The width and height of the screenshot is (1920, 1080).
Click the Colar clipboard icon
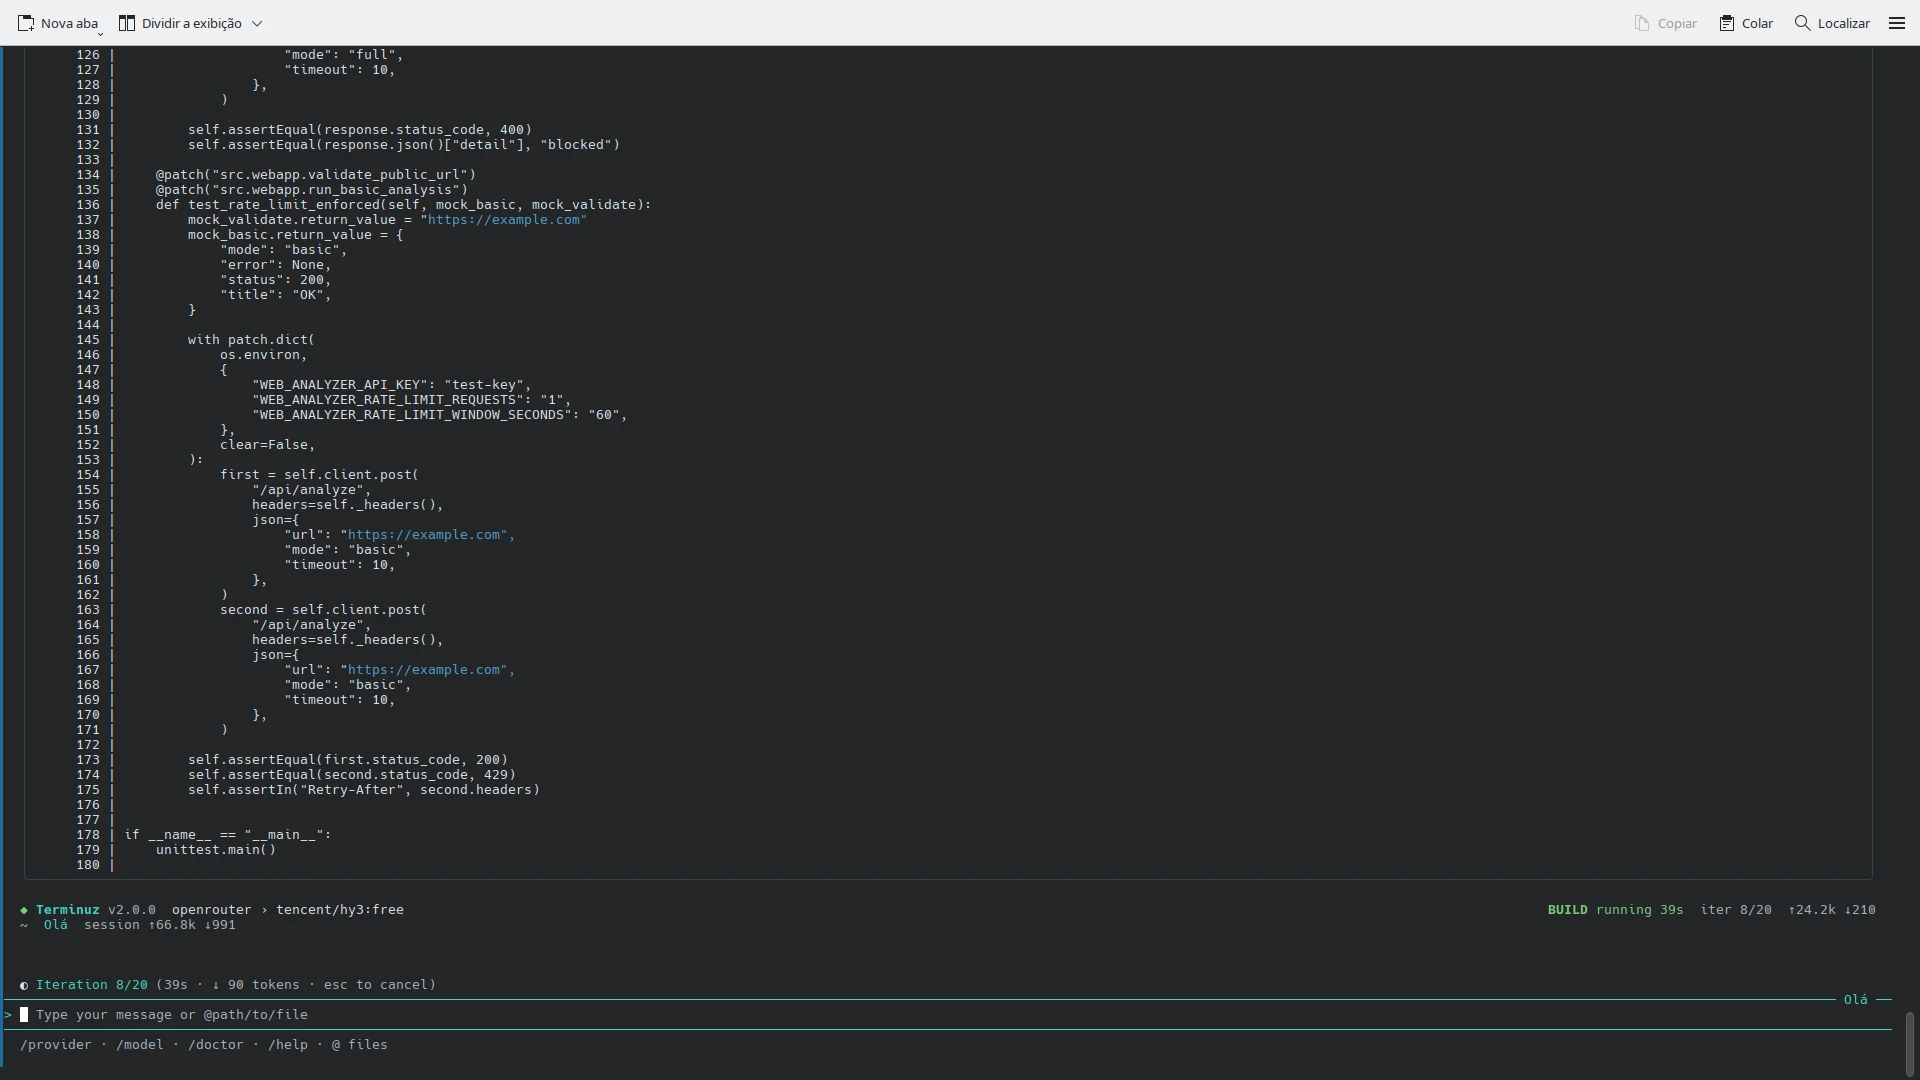[x=1727, y=23]
